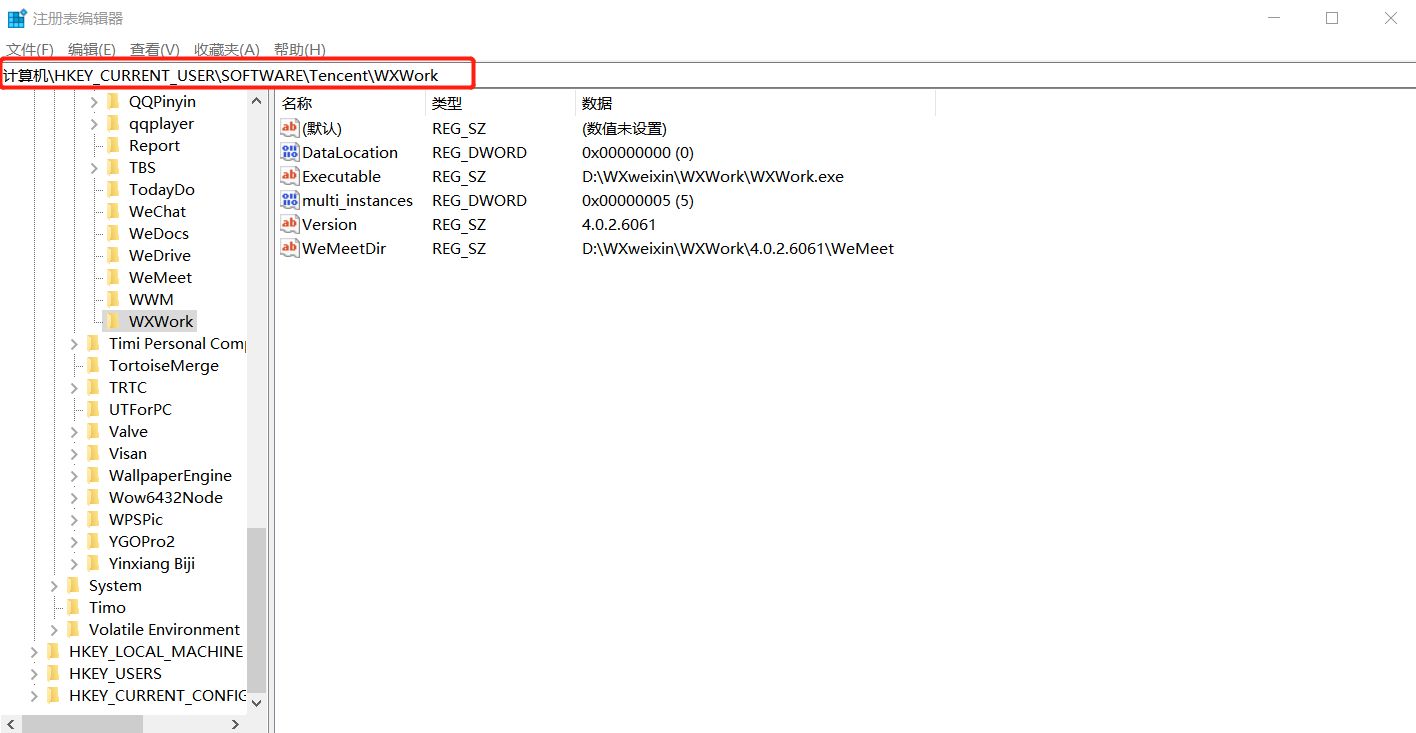Viewport: 1416px width, 733px height.
Task: Select the TortoiseMerge tree key
Action: coord(164,365)
